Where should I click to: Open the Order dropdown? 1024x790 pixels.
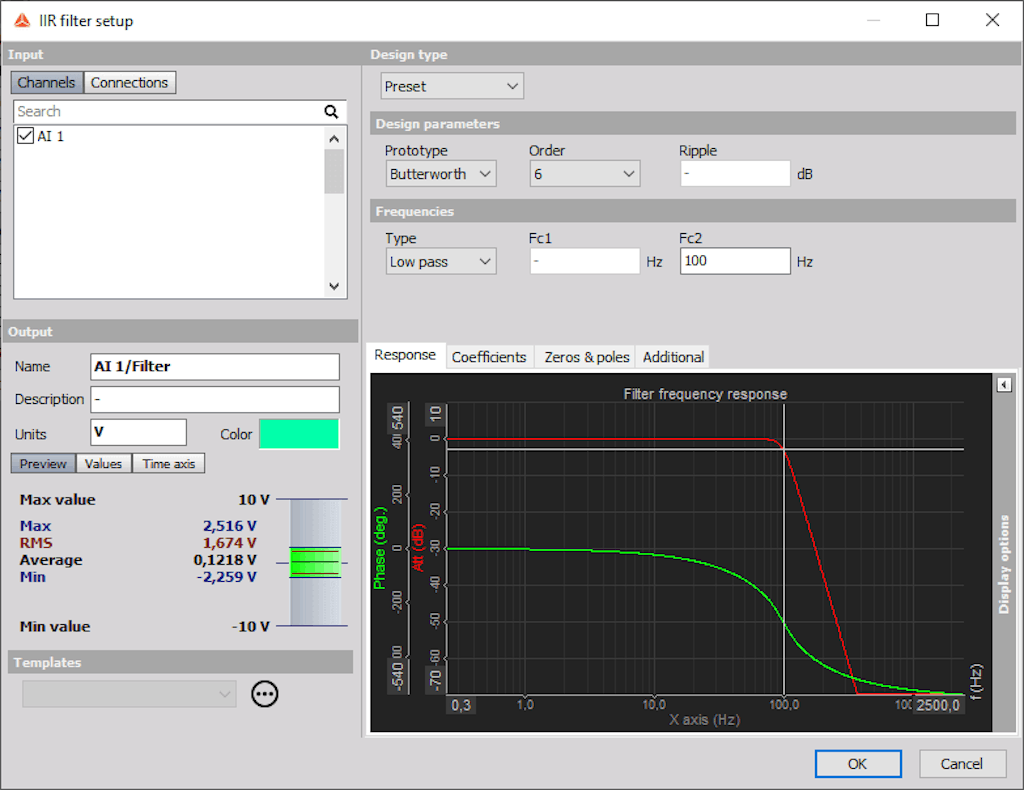tap(584, 174)
